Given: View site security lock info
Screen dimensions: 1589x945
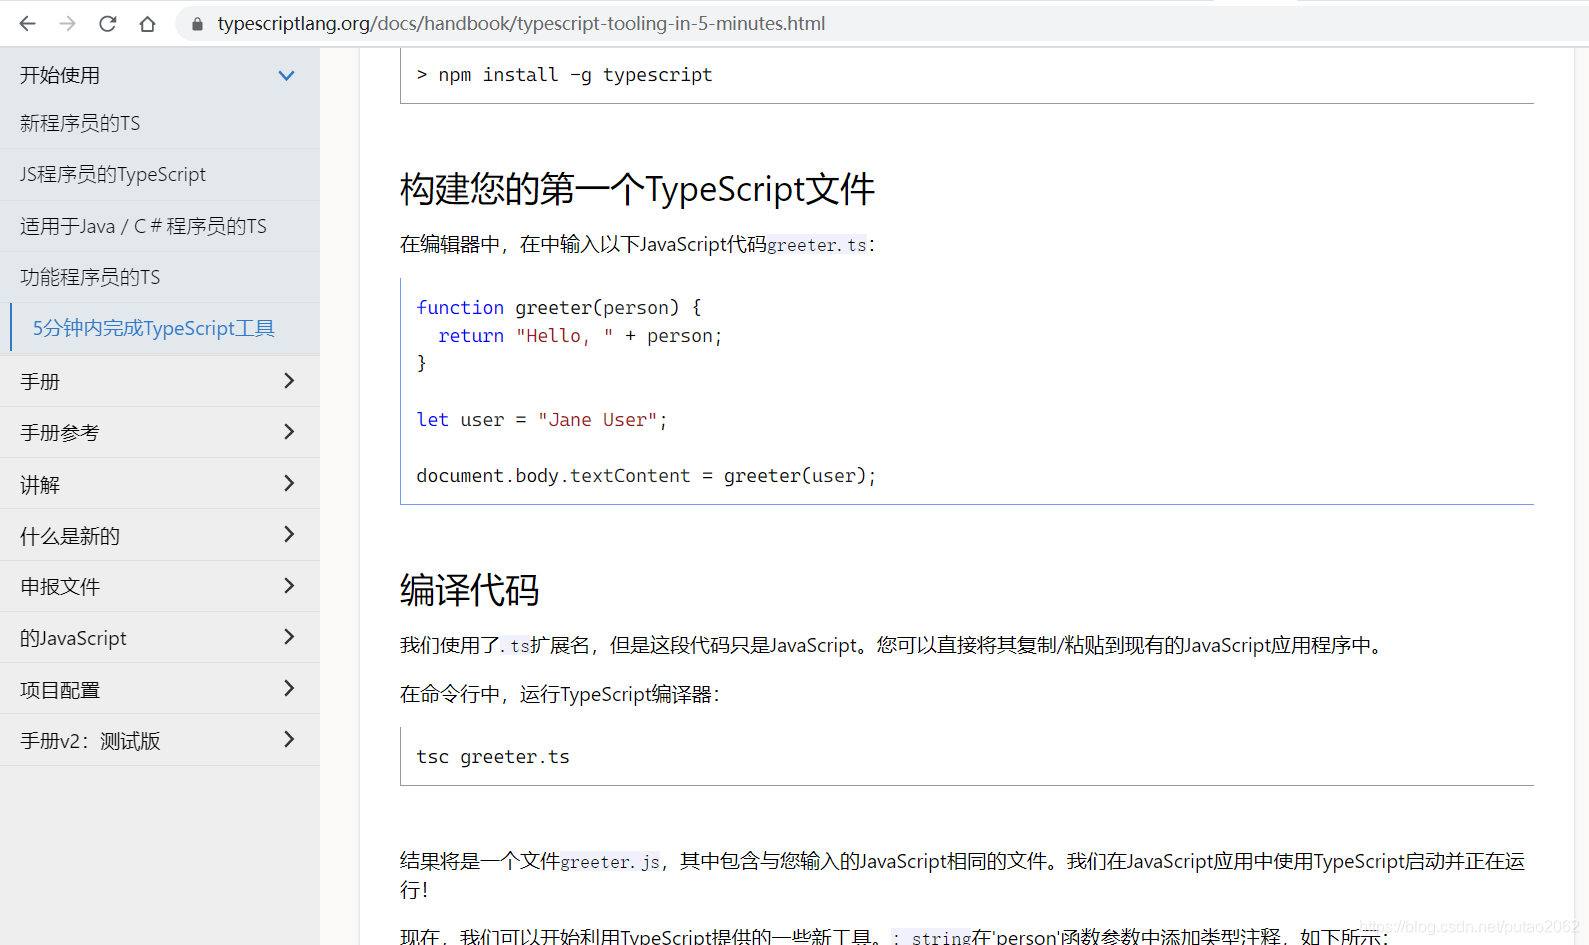Looking at the screenshot, I should [x=197, y=23].
